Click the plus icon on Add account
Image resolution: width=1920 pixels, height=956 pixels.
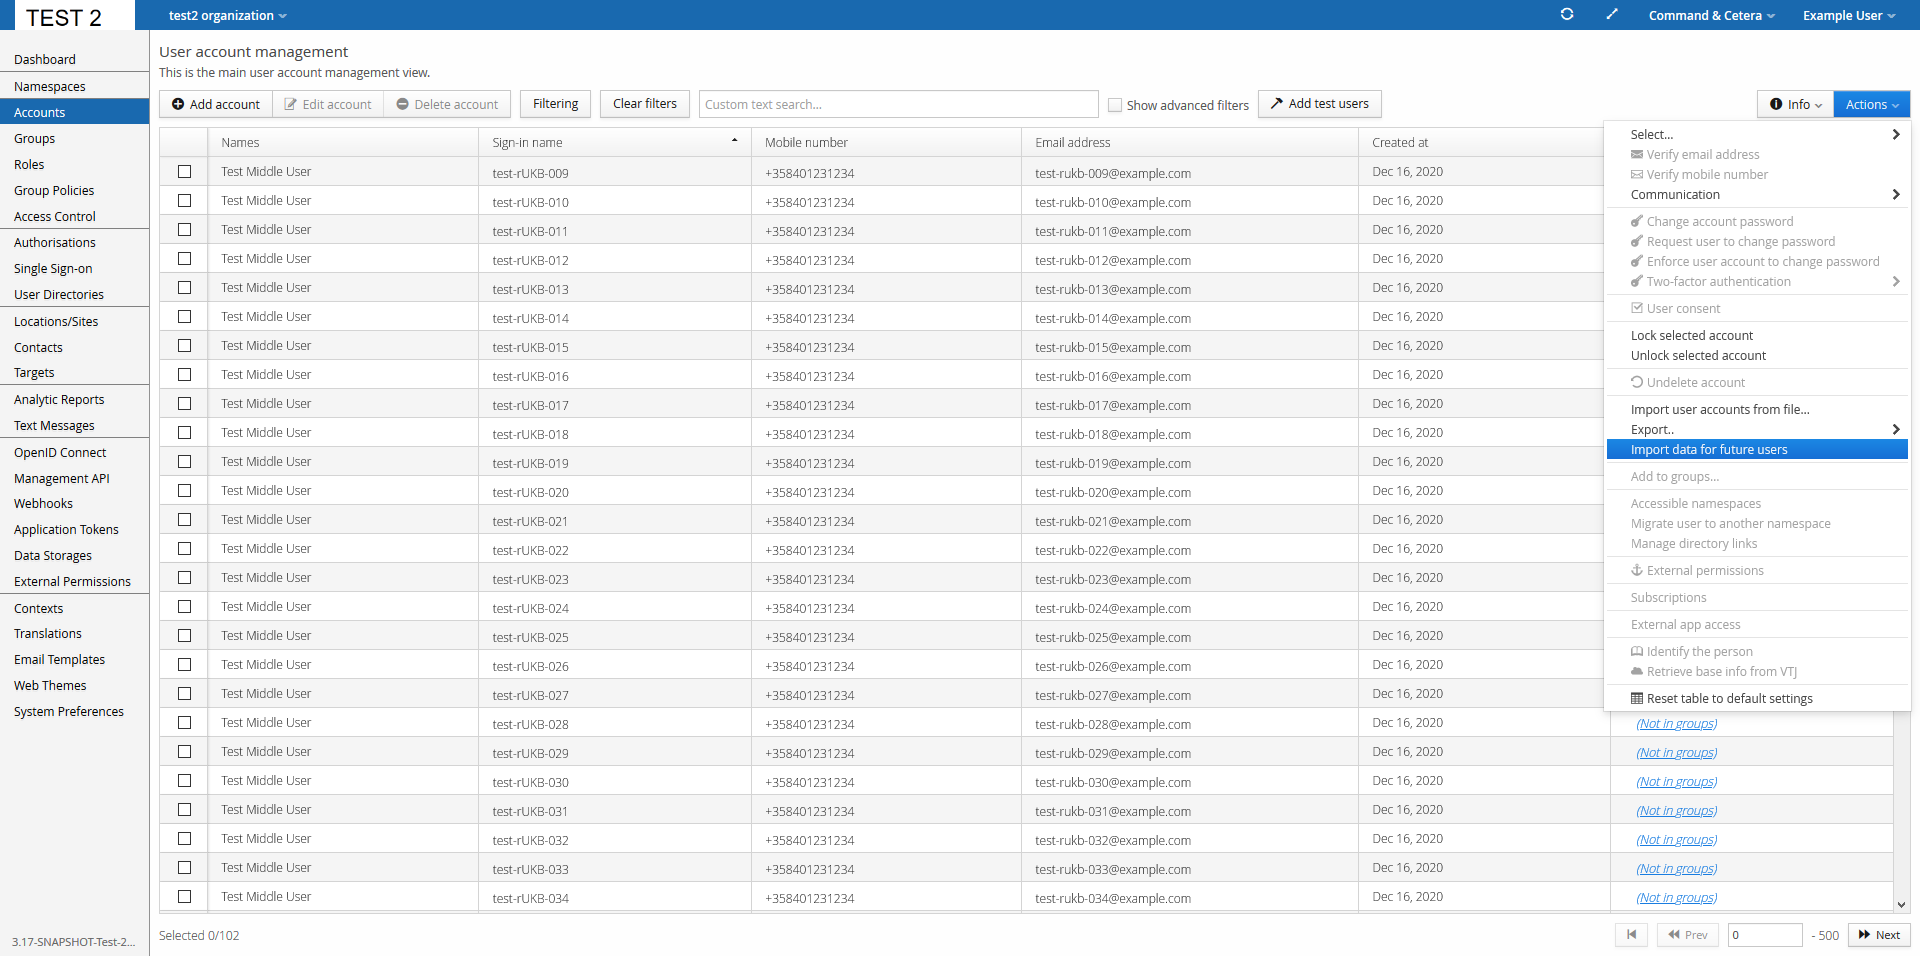pyautogui.click(x=178, y=104)
